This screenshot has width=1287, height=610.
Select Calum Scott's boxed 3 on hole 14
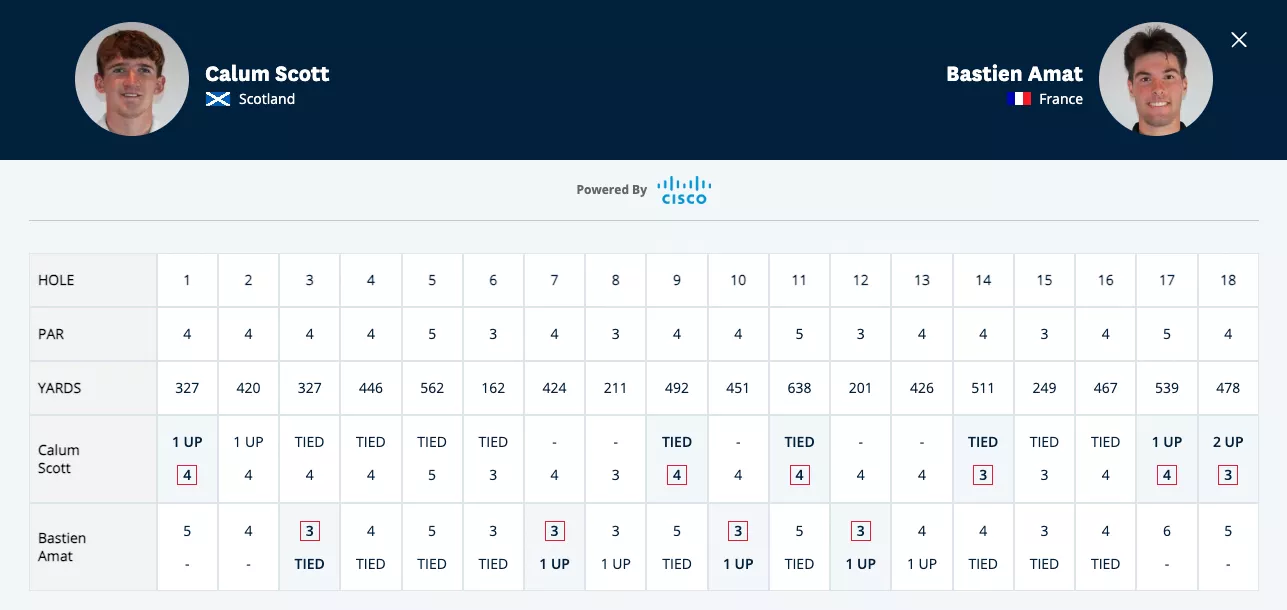[x=983, y=475]
